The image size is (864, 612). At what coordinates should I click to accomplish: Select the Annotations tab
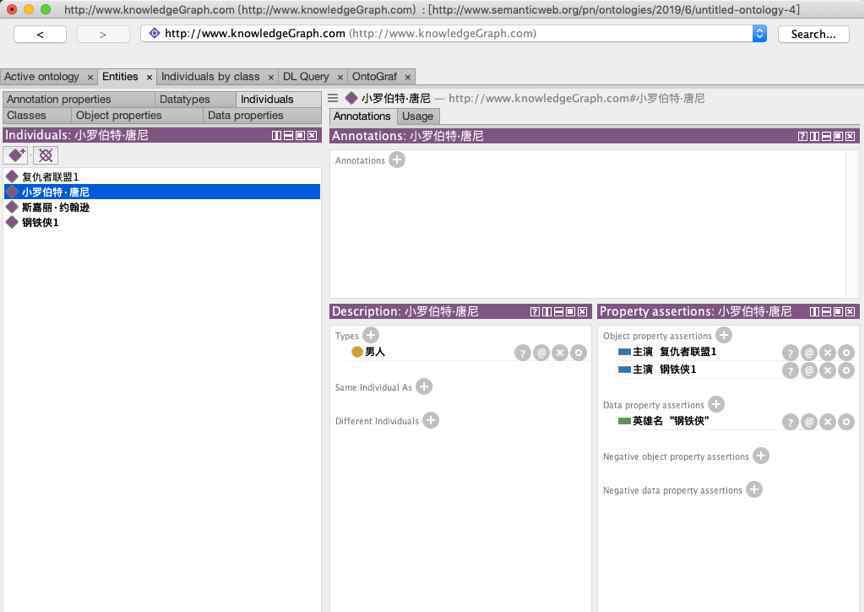point(362,116)
